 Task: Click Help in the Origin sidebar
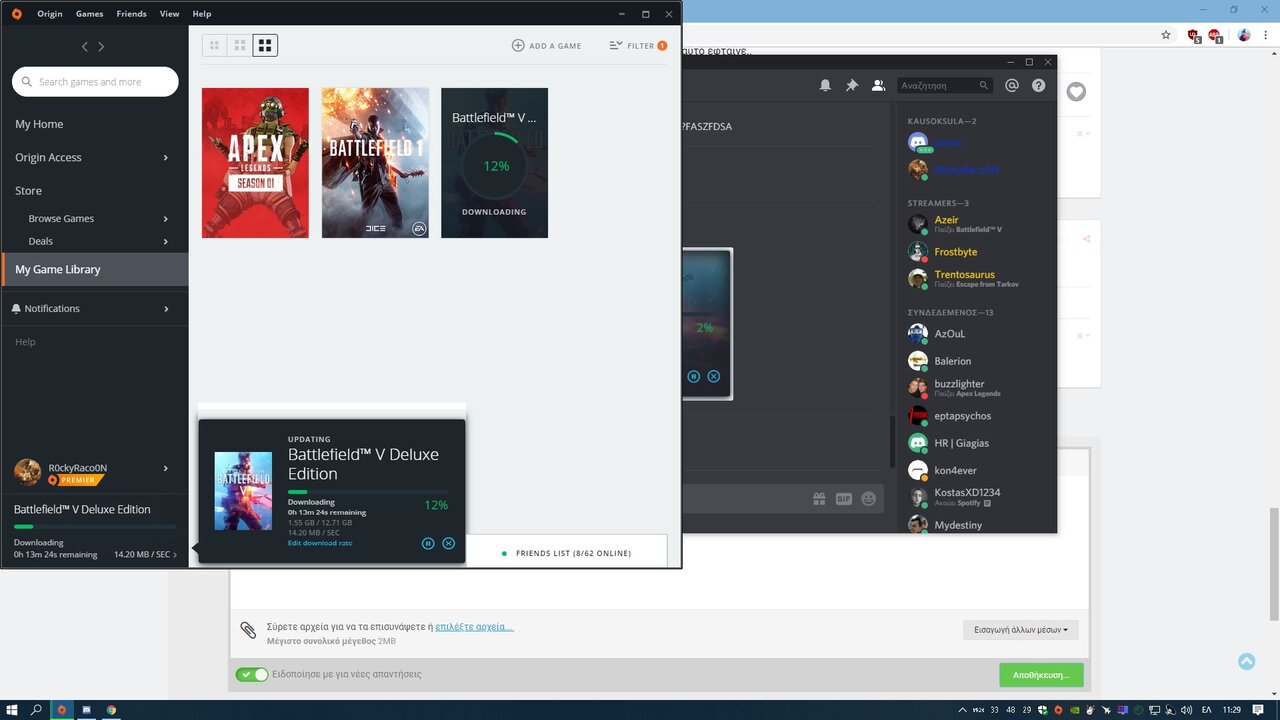(x=25, y=342)
